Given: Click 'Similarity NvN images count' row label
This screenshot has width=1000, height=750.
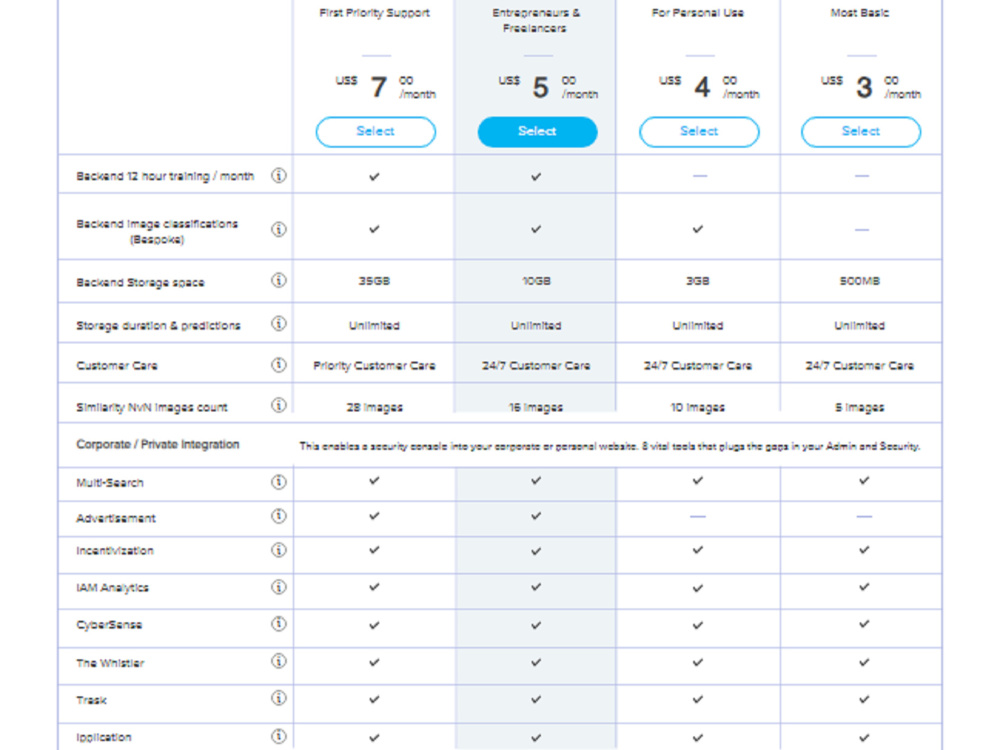Looking at the screenshot, I should 152,408.
